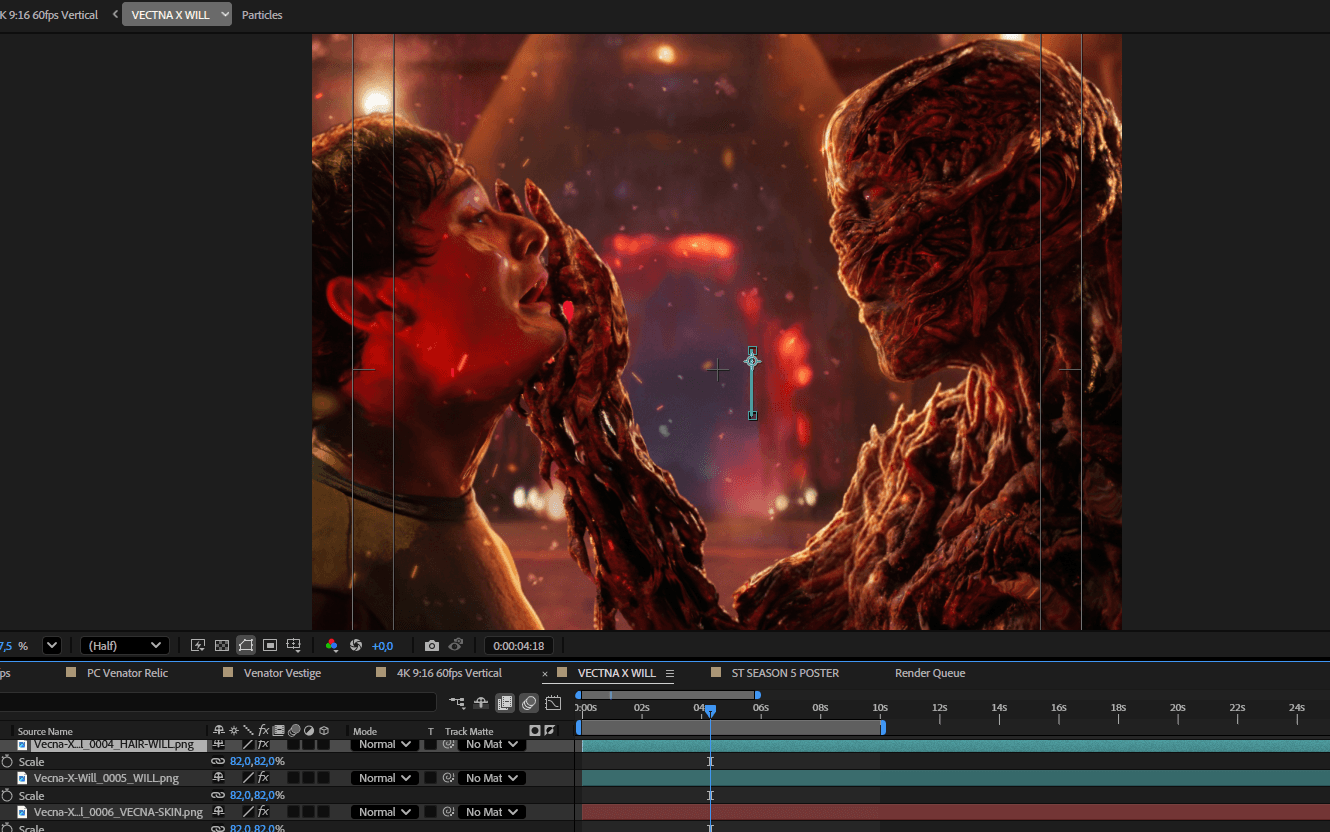1330x832 pixels.
Task: Toggle the timeline Motion Blur enable switch
Action: coord(529,703)
